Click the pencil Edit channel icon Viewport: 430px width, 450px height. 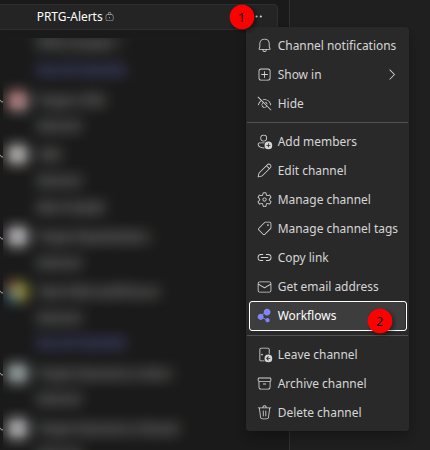264,171
